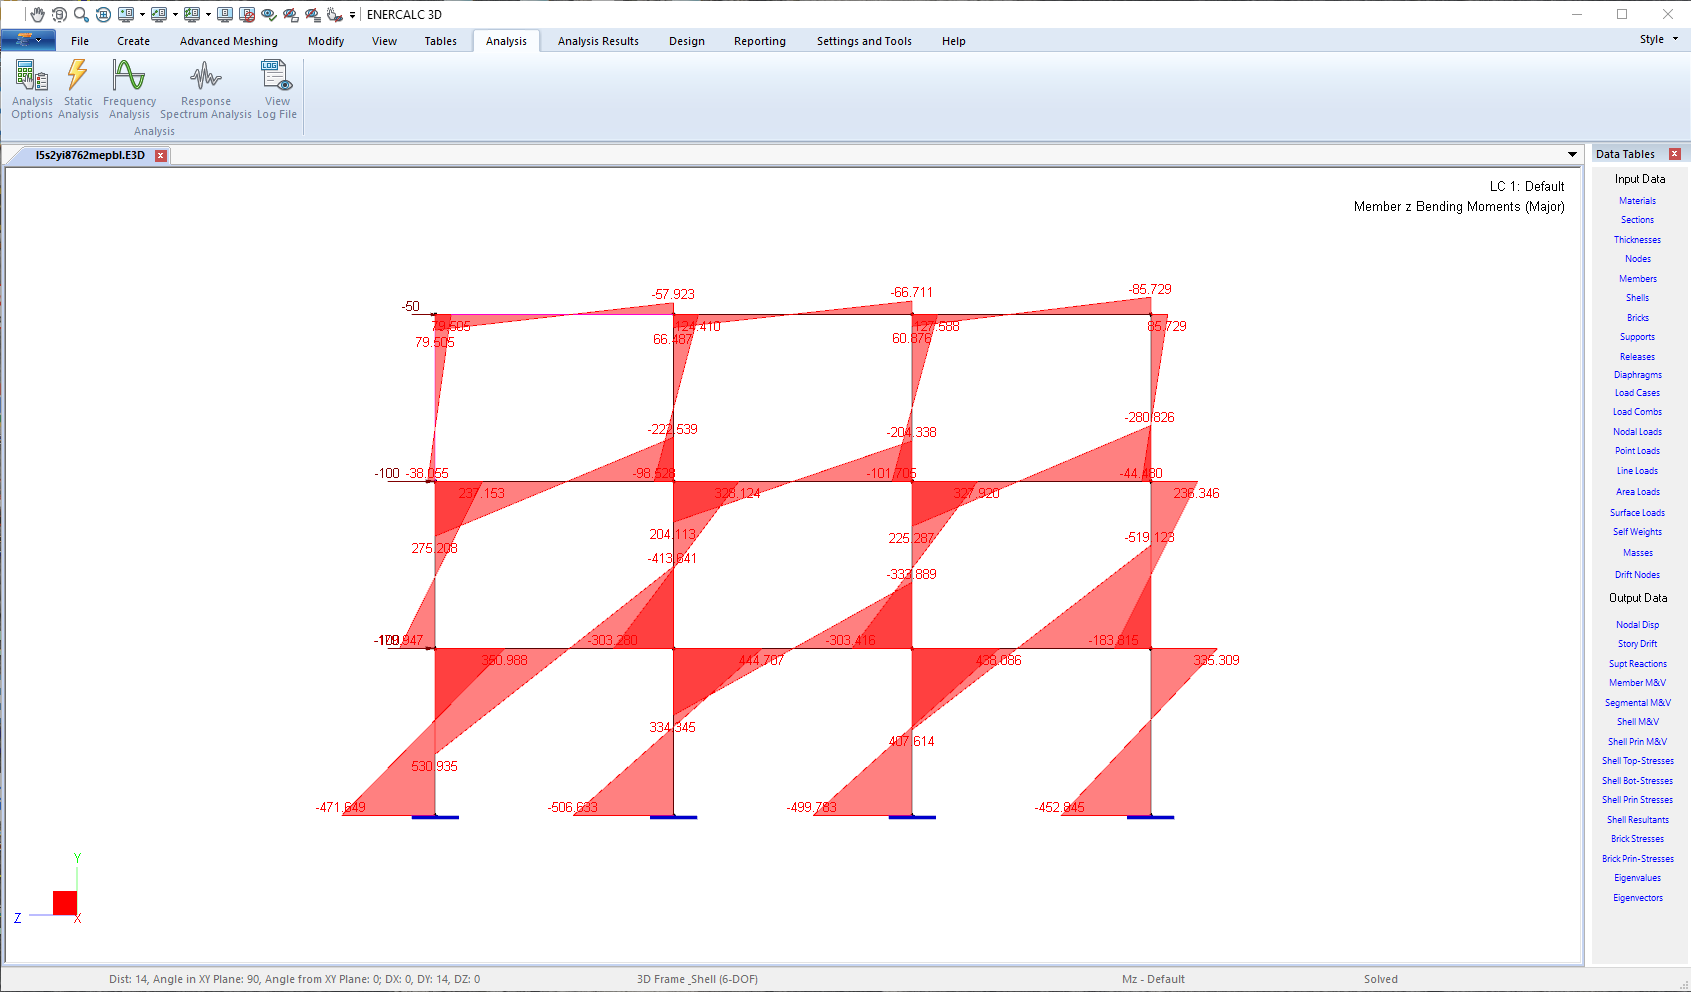Expand the shell display options dropdown arrow
Viewport: 1691px width, 992px height.
[x=208, y=15]
